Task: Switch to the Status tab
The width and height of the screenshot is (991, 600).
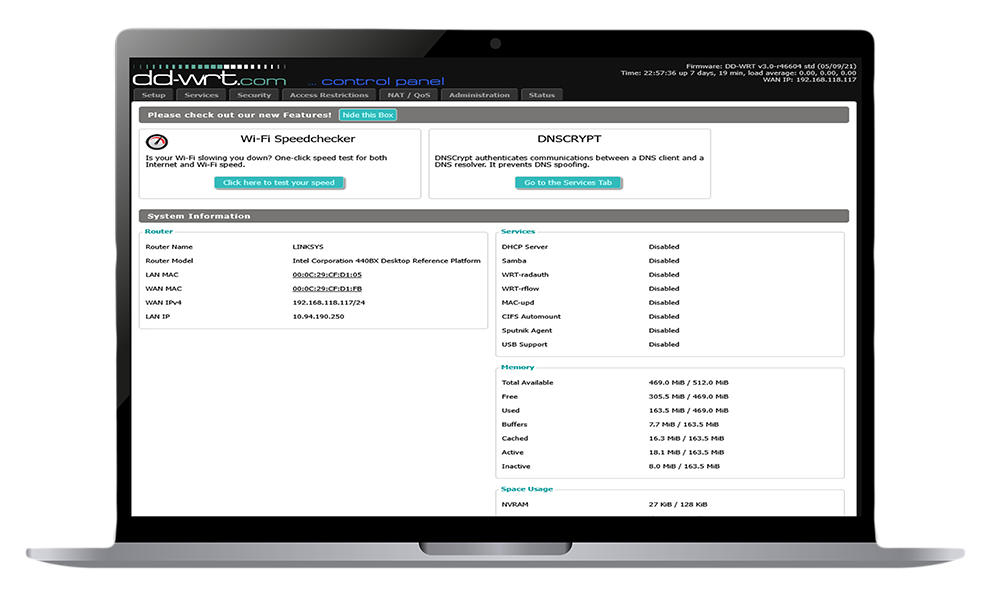Action: 541,95
